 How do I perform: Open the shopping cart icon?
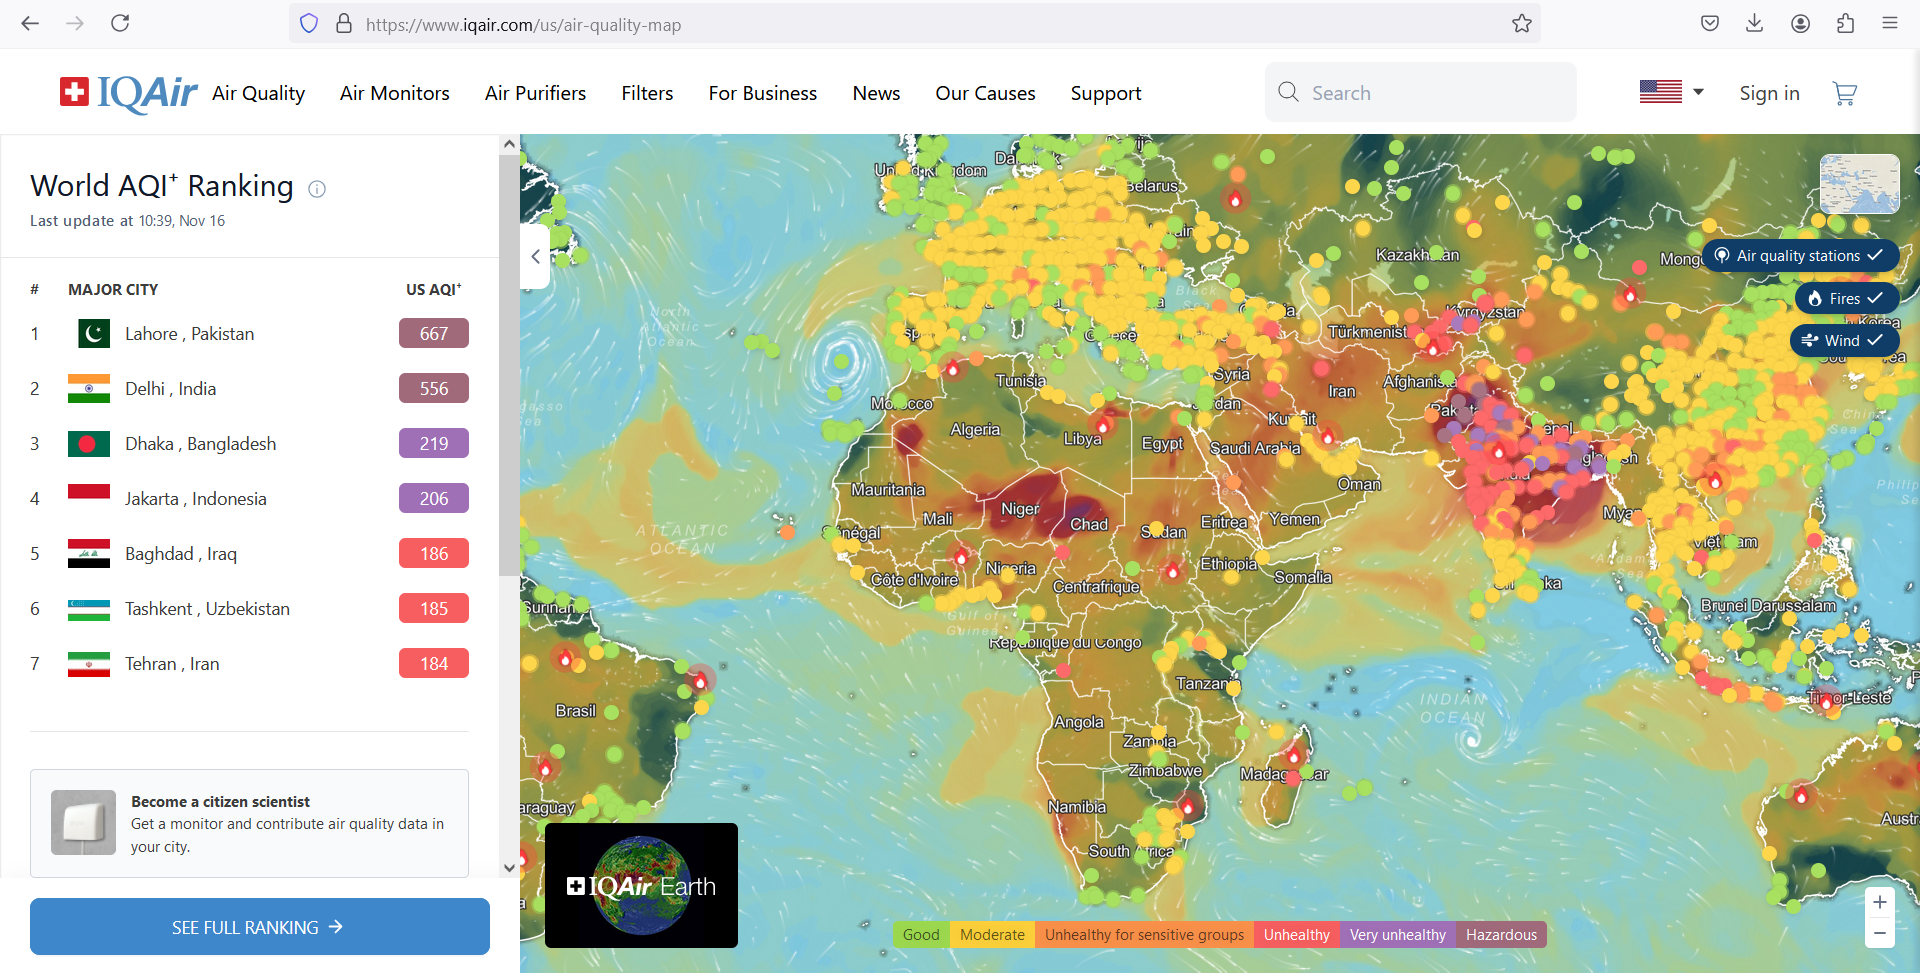[x=1844, y=93]
